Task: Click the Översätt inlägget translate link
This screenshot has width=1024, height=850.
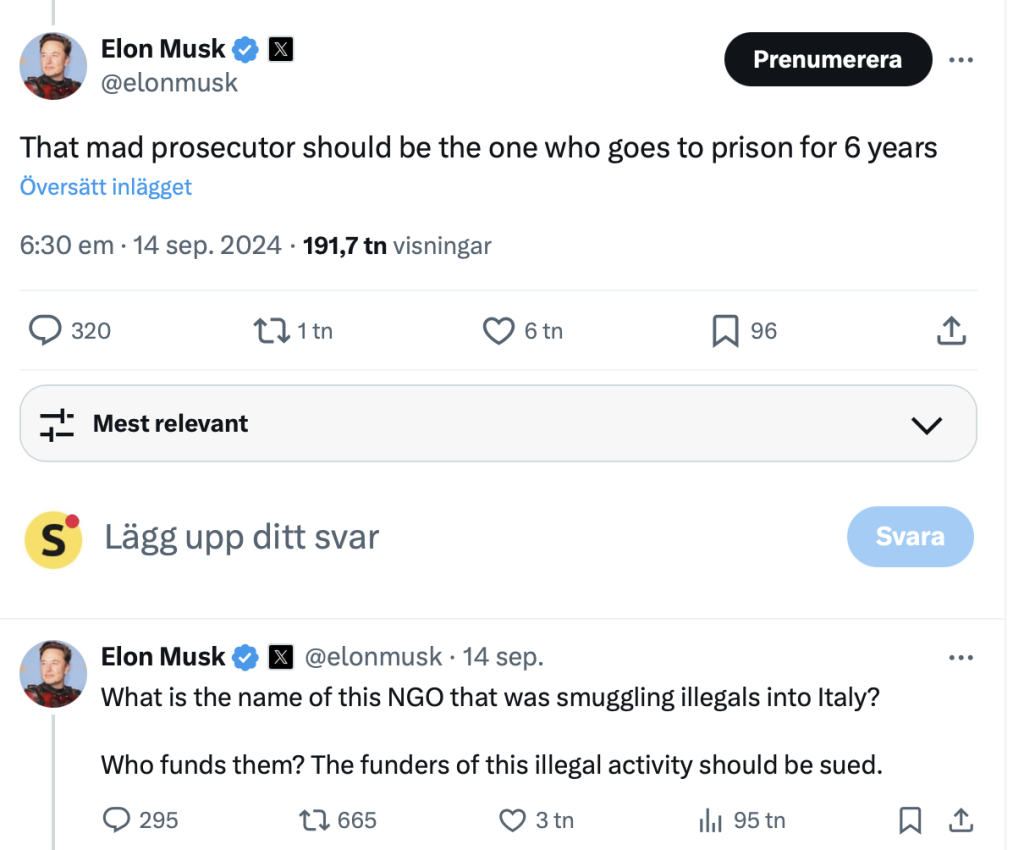Action: click(x=106, y=187)
